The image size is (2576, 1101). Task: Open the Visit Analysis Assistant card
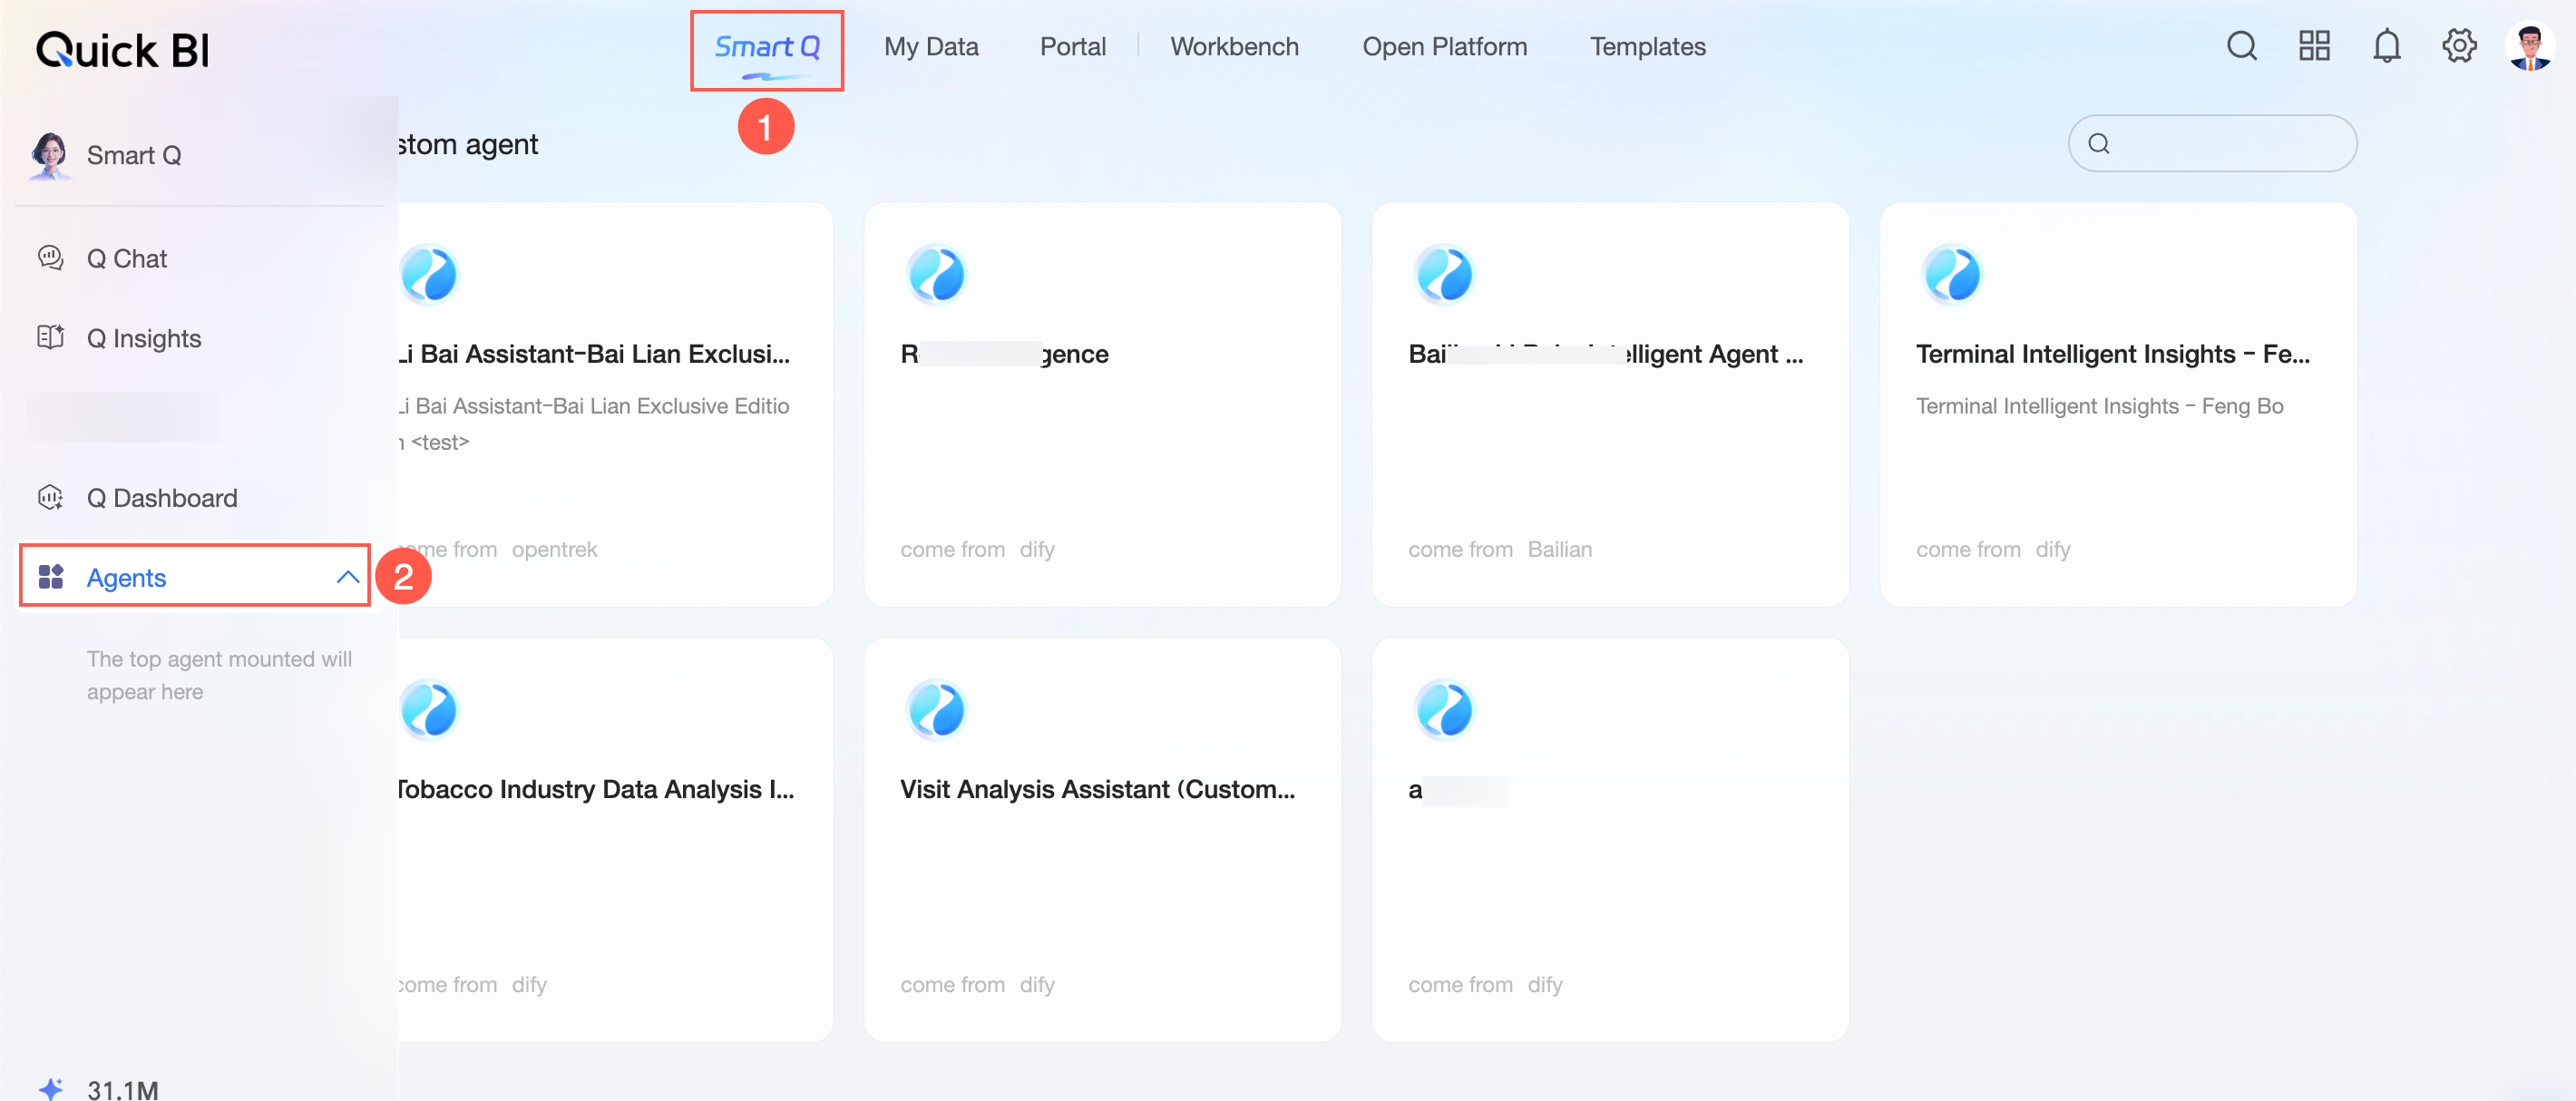click(x=1101, y=839)
